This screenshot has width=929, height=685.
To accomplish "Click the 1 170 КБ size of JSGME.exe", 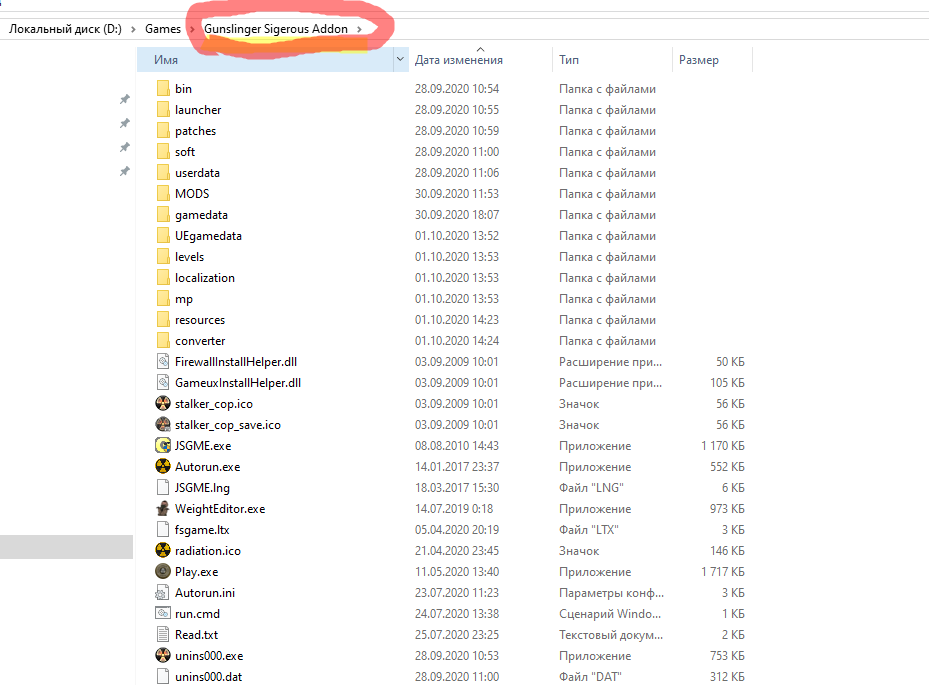I will click(723, 446).
